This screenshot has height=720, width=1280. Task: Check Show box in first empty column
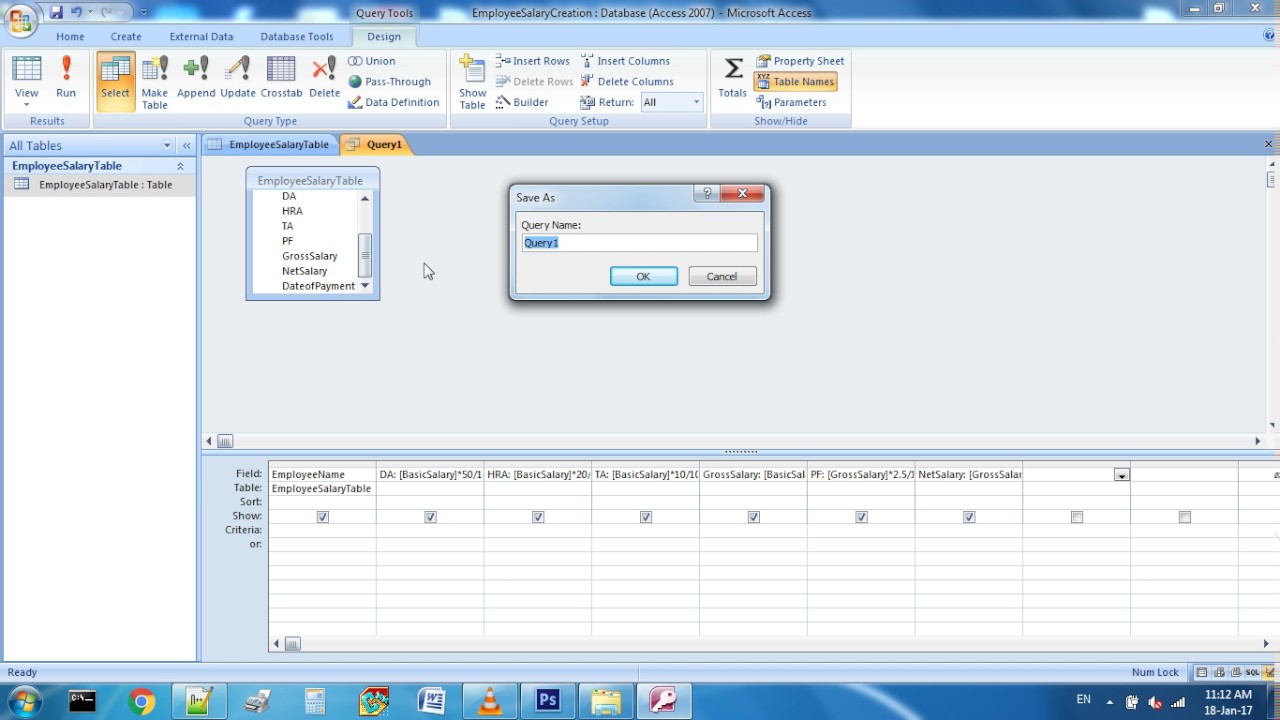1077,517
